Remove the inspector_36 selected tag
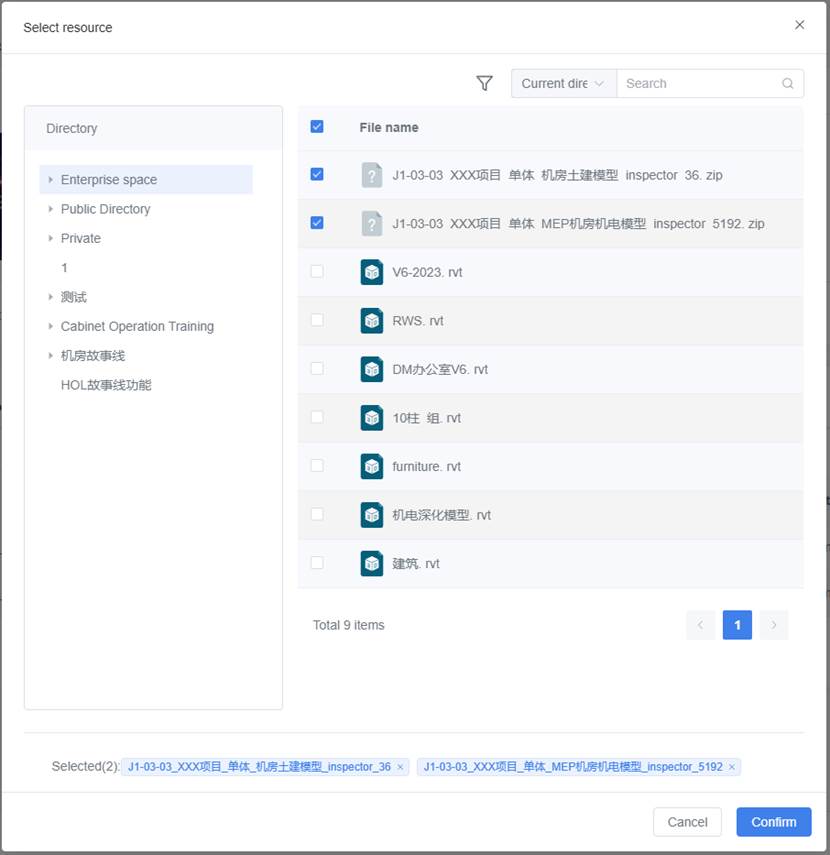The image size is (830, 855). (401, 767)
